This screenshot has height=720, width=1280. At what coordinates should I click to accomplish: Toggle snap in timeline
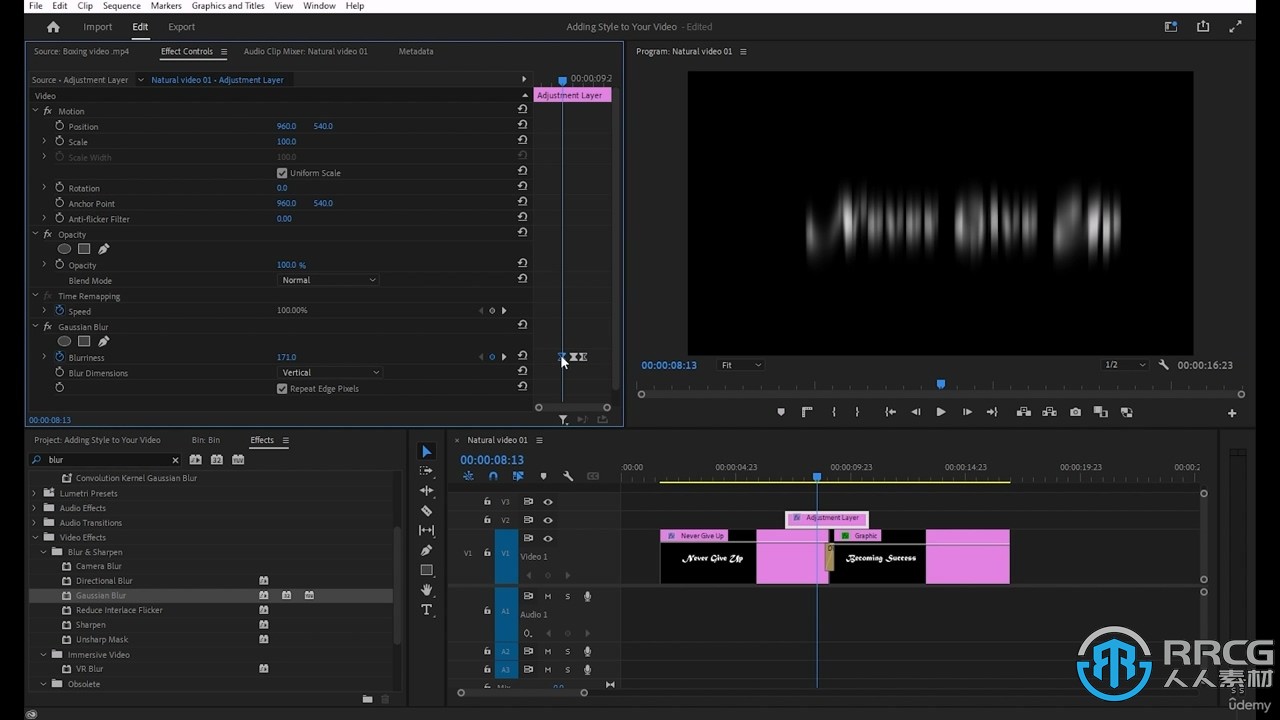(493, 476)
